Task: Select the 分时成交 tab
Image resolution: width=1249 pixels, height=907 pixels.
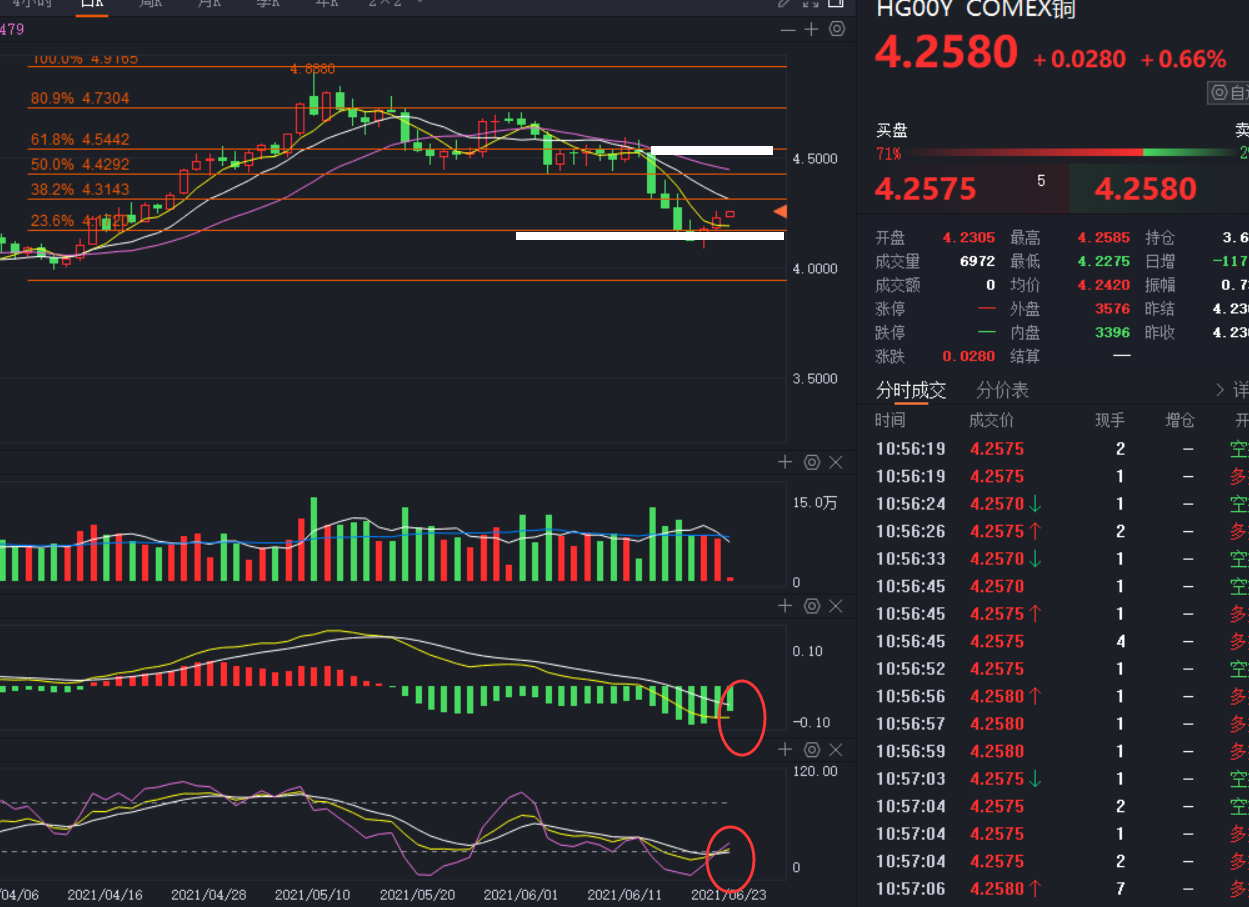Action: (x=911, y=390)
